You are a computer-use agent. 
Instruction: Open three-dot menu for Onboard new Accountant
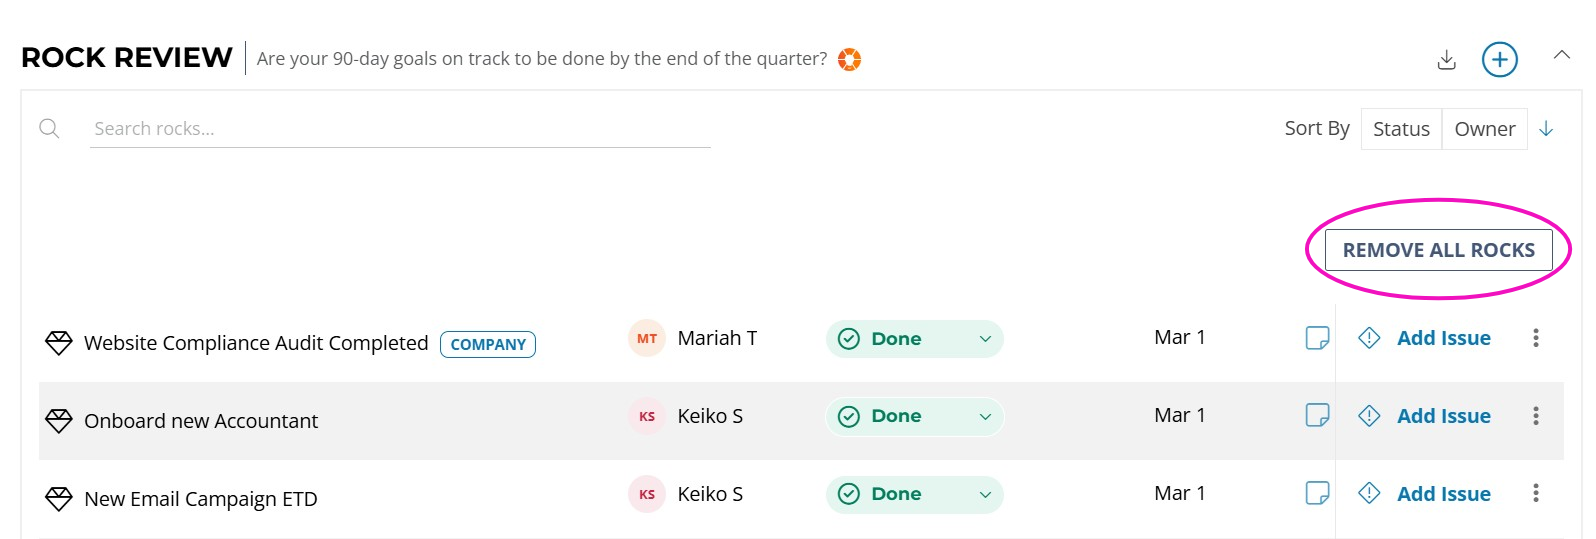click(1536, 416)
